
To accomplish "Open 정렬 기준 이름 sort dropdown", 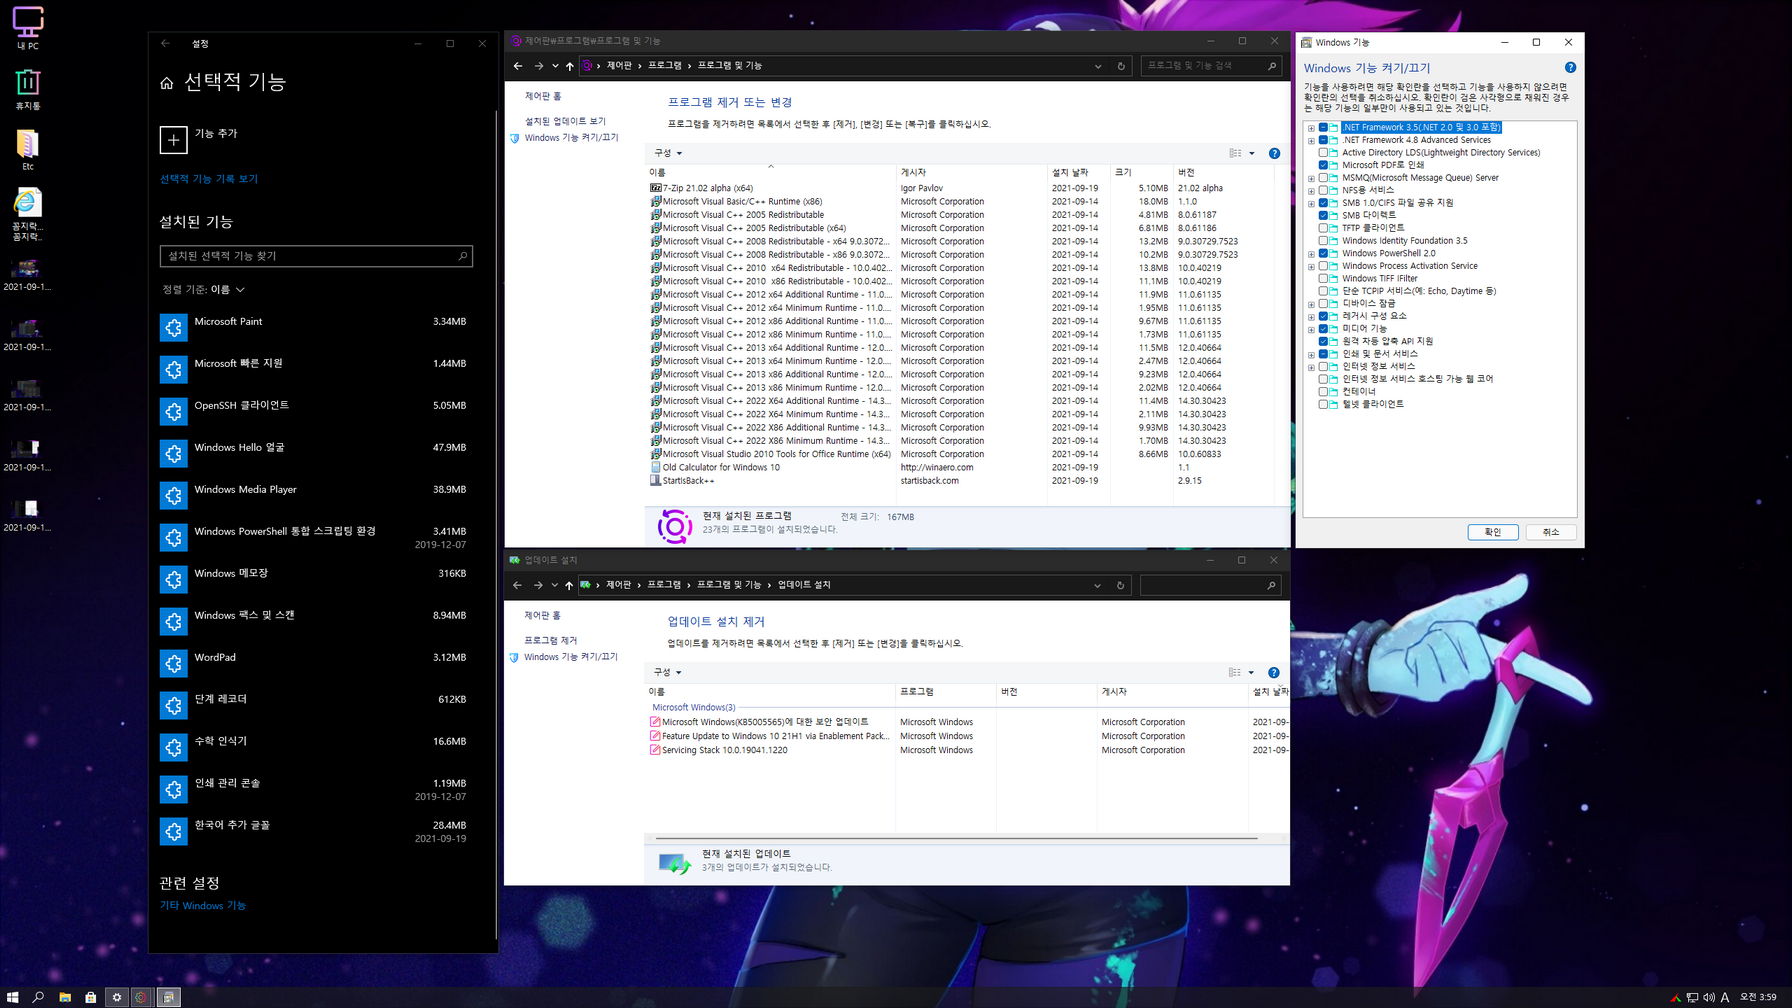I will tap(203, 290).
